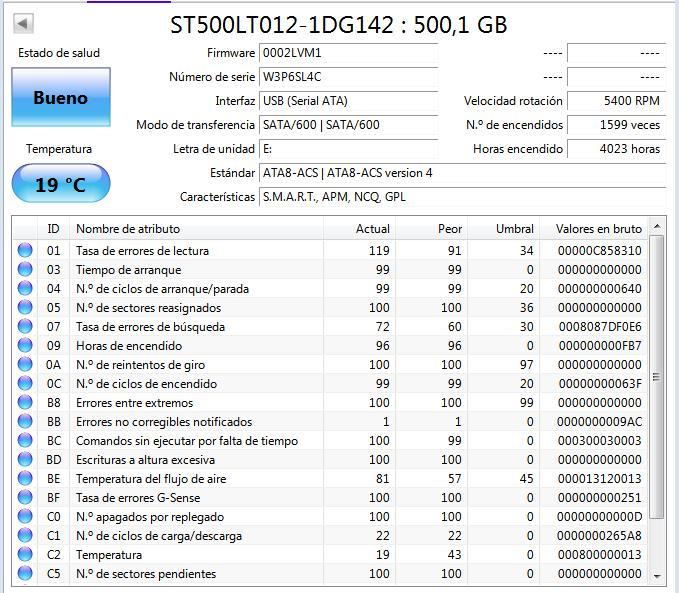Click the Estándar field ATA8-ACS
The width and height of the screenshot is (679, 593).
coord(462,173)
